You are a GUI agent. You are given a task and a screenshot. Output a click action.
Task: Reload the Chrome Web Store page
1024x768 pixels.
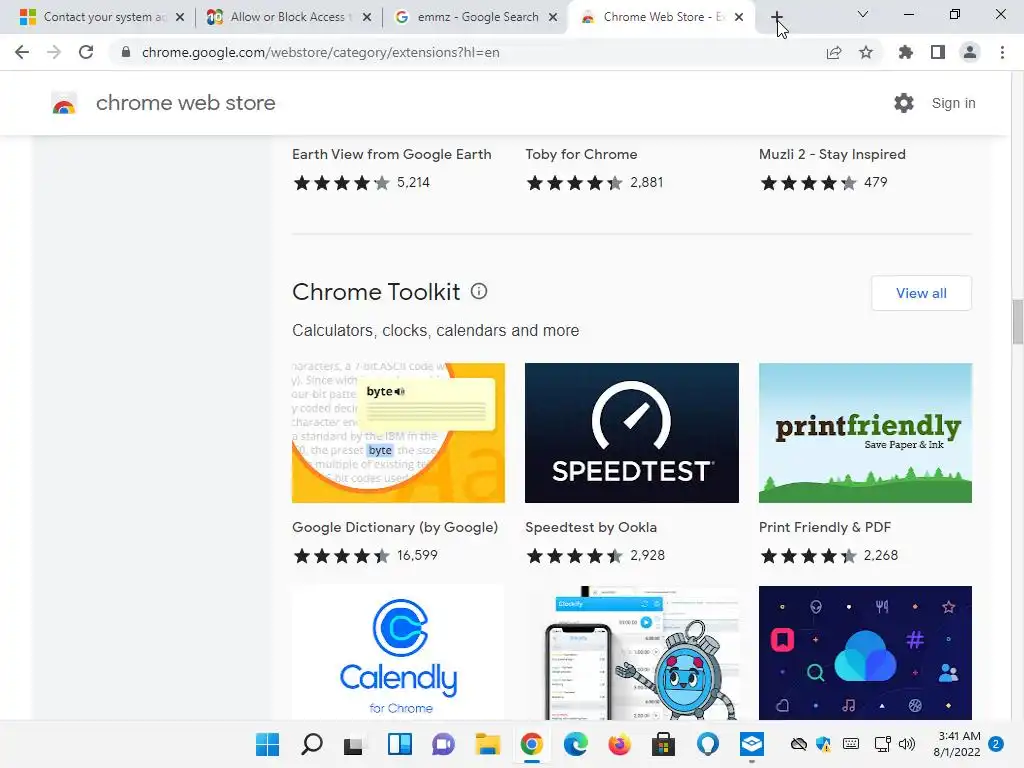coord(86,52)
